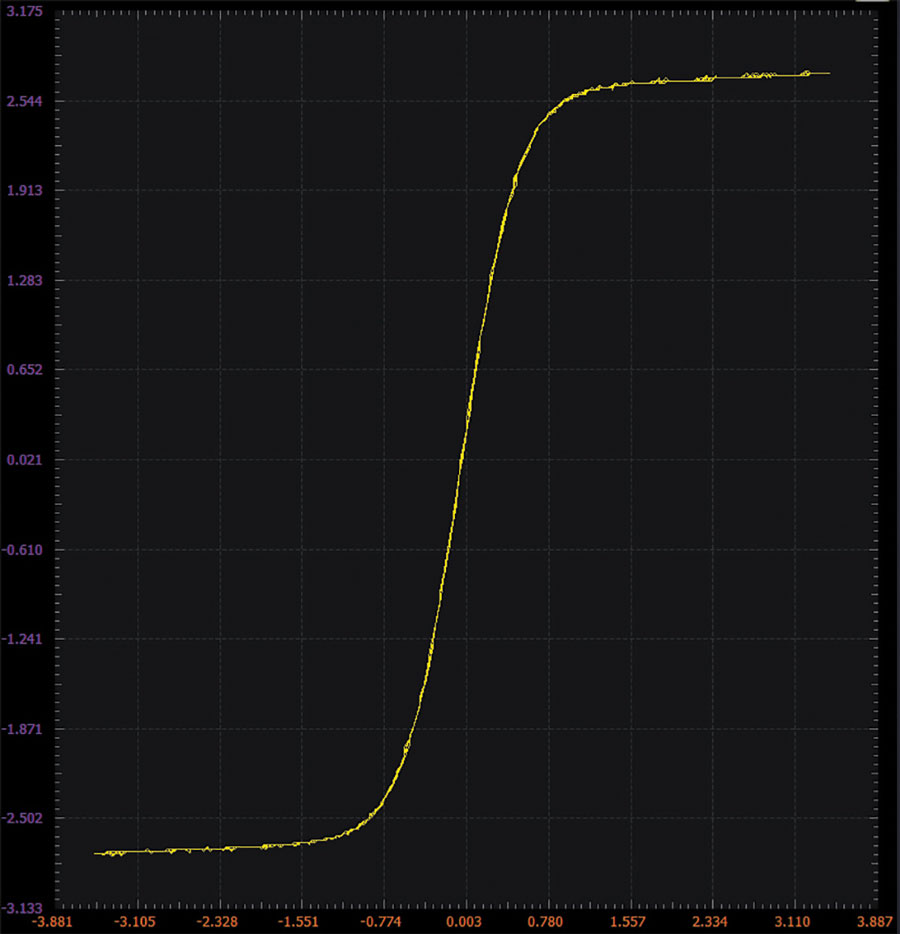Select the 0.780 x-axis label
Screen dimensions: 900x934
coord(546,922)
